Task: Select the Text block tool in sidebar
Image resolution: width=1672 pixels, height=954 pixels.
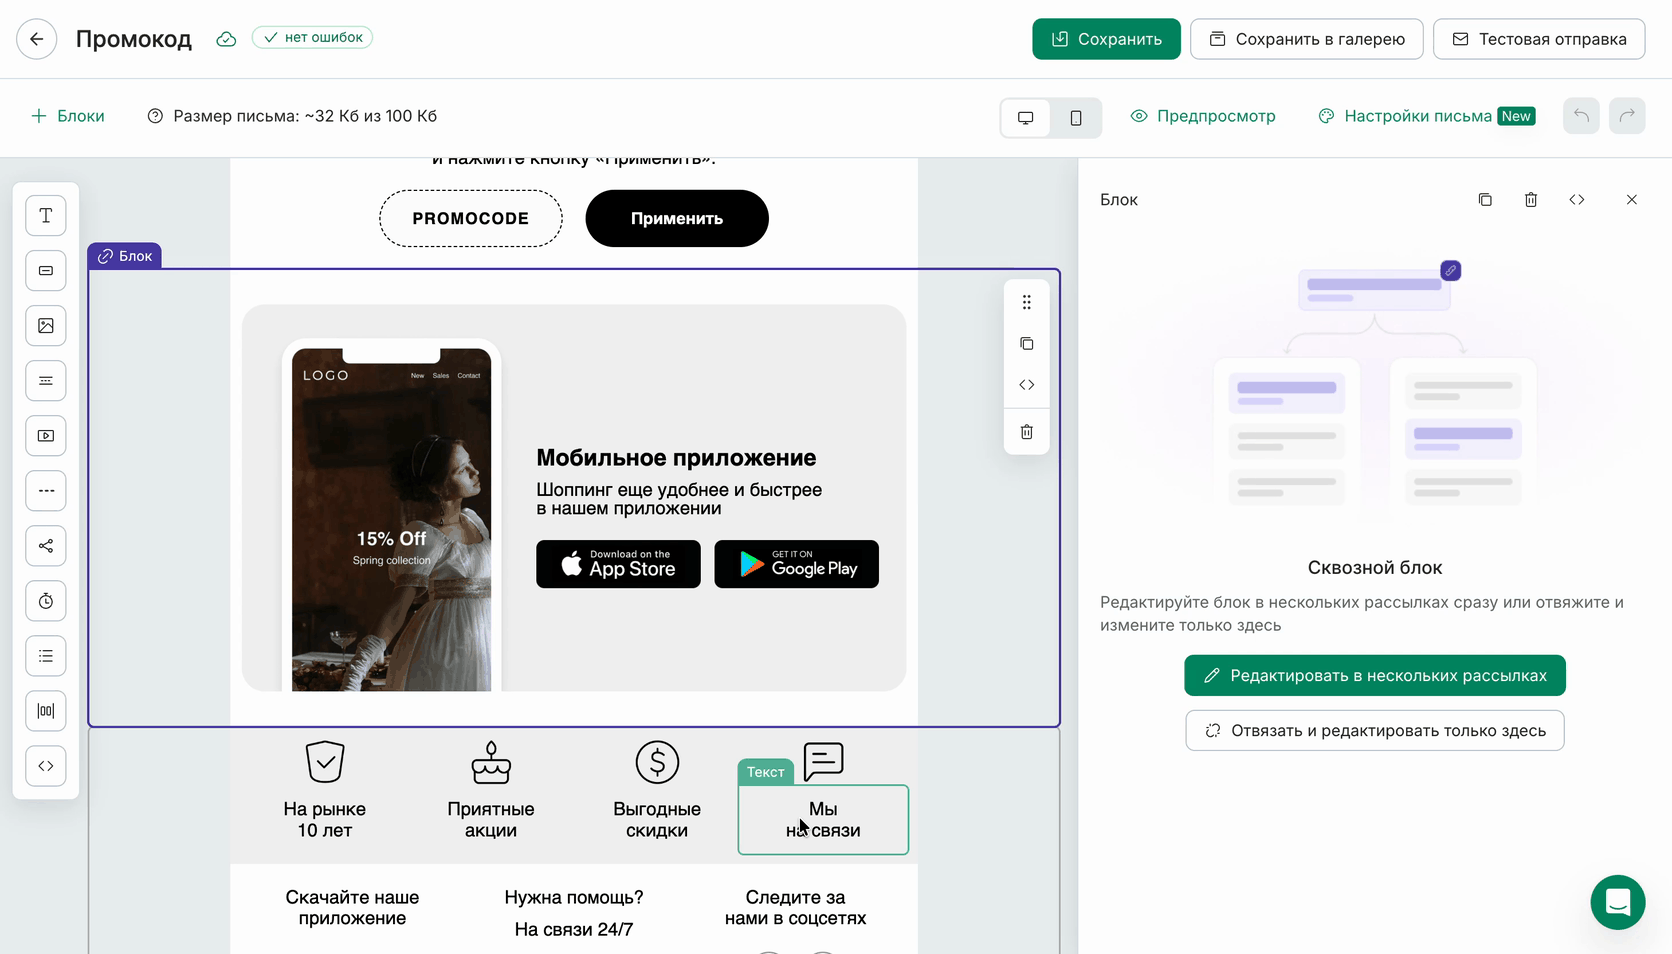Action: (46, 216)
